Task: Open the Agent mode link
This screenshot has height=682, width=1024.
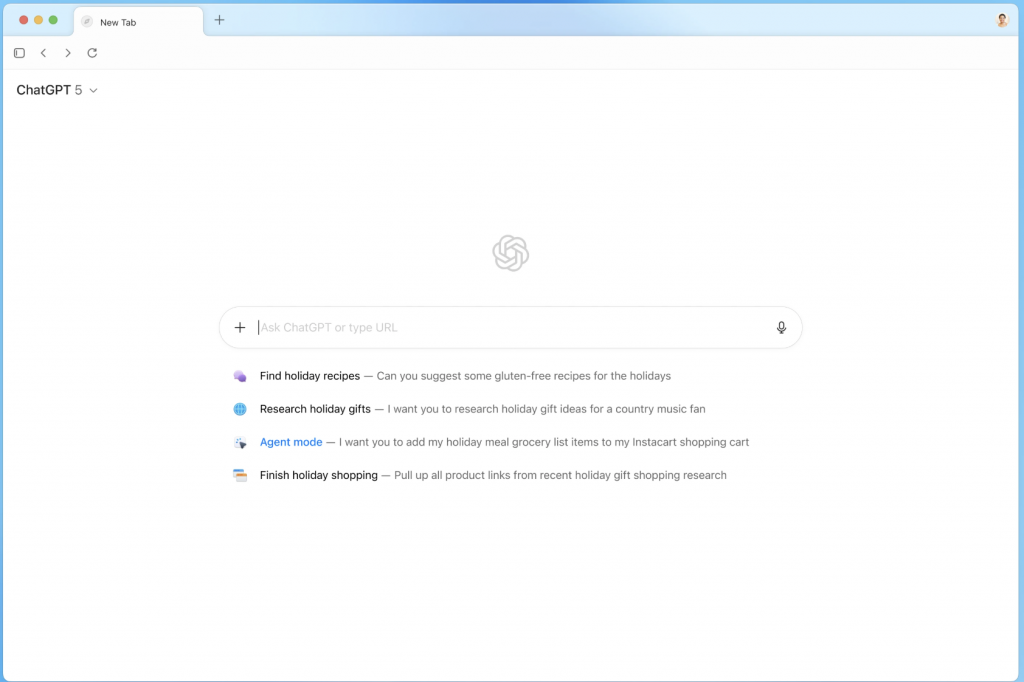Action: [291, 441]
